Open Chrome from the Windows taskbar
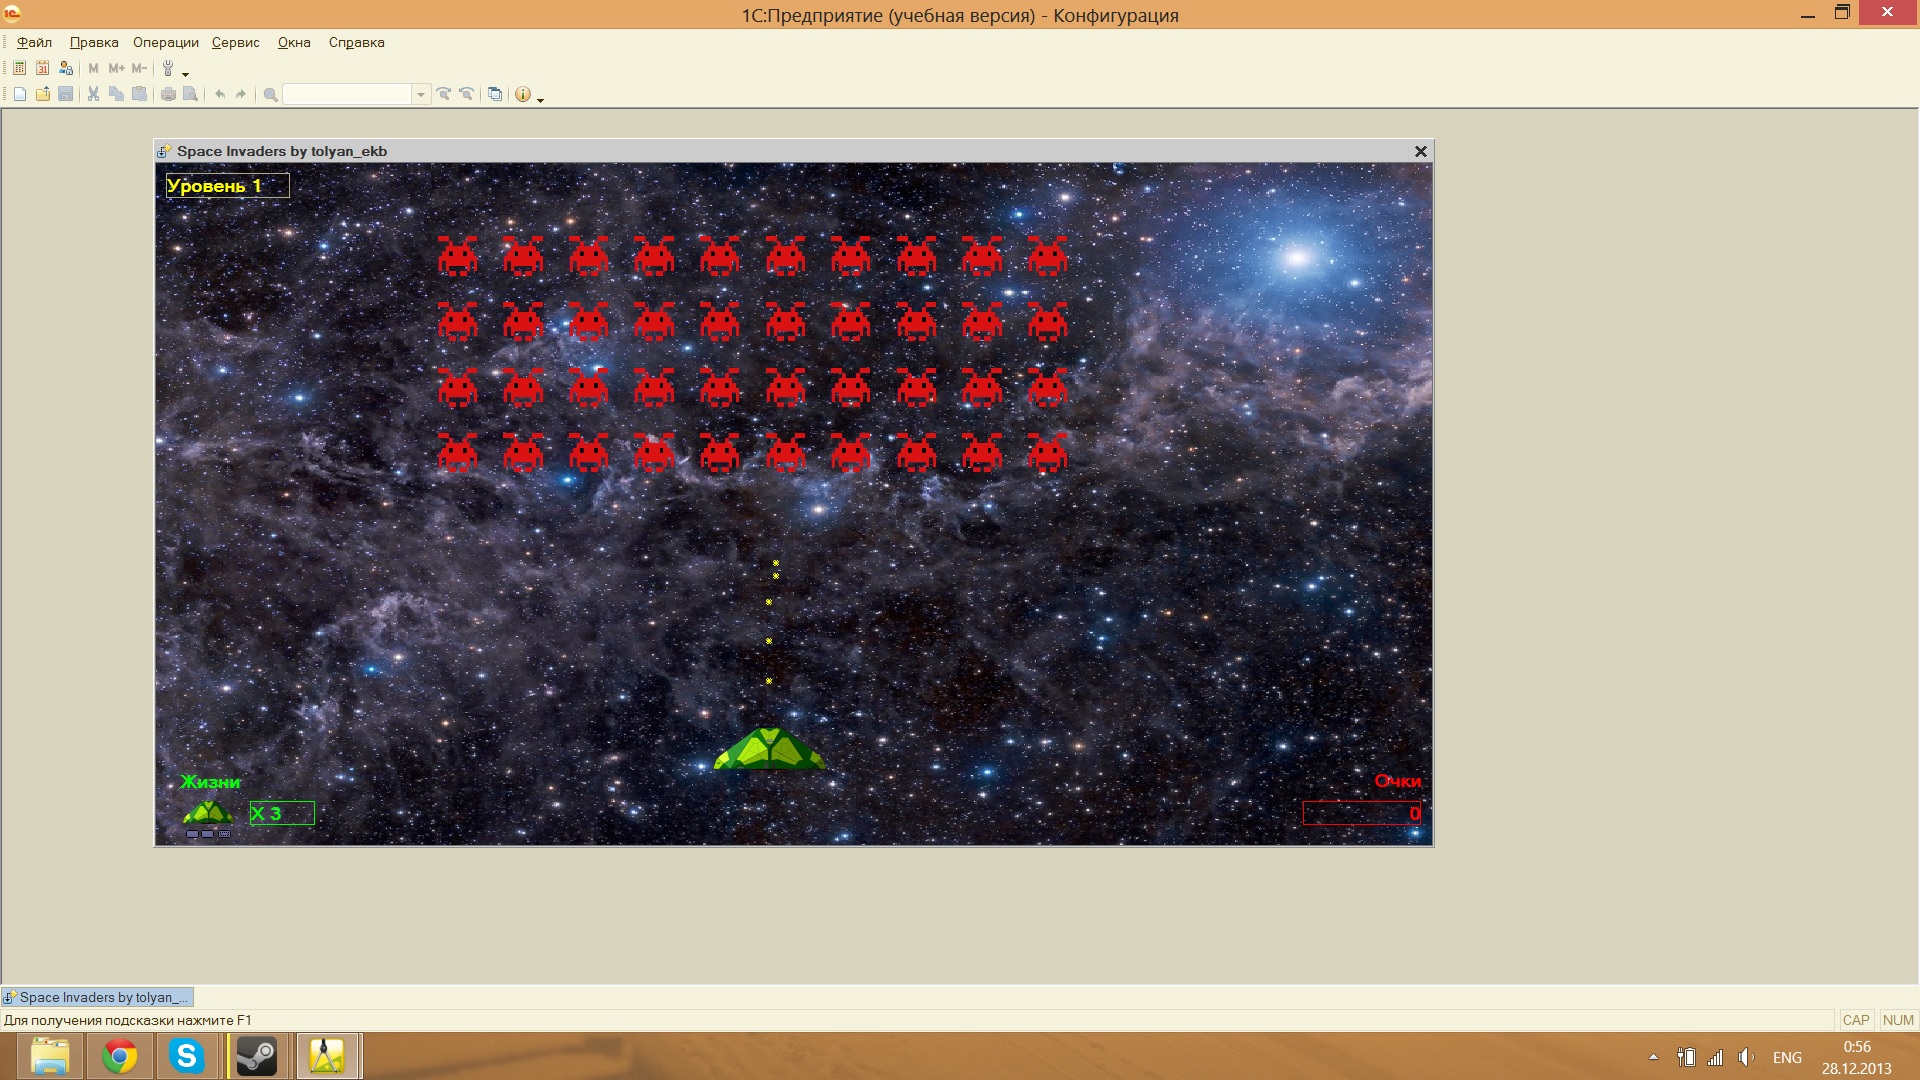This screenshot has width=1920, height=1080. click(120, 1056)
